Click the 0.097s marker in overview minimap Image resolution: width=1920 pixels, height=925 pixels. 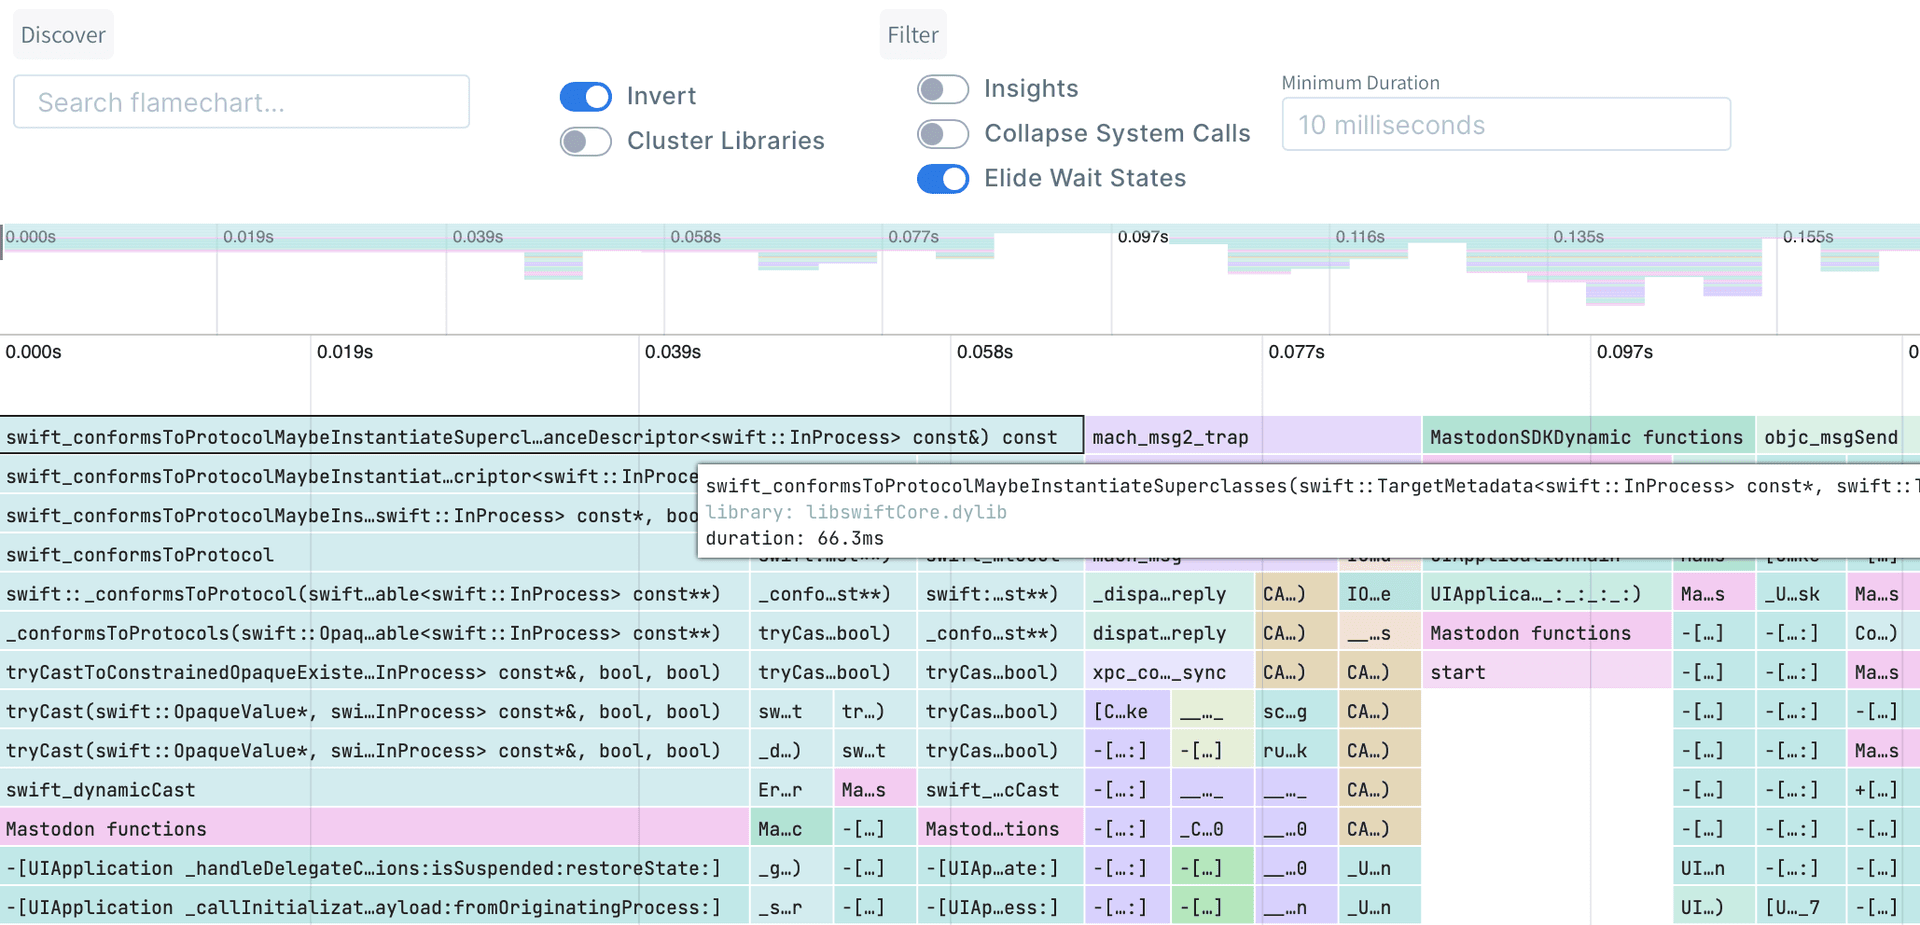[1142, 237]
